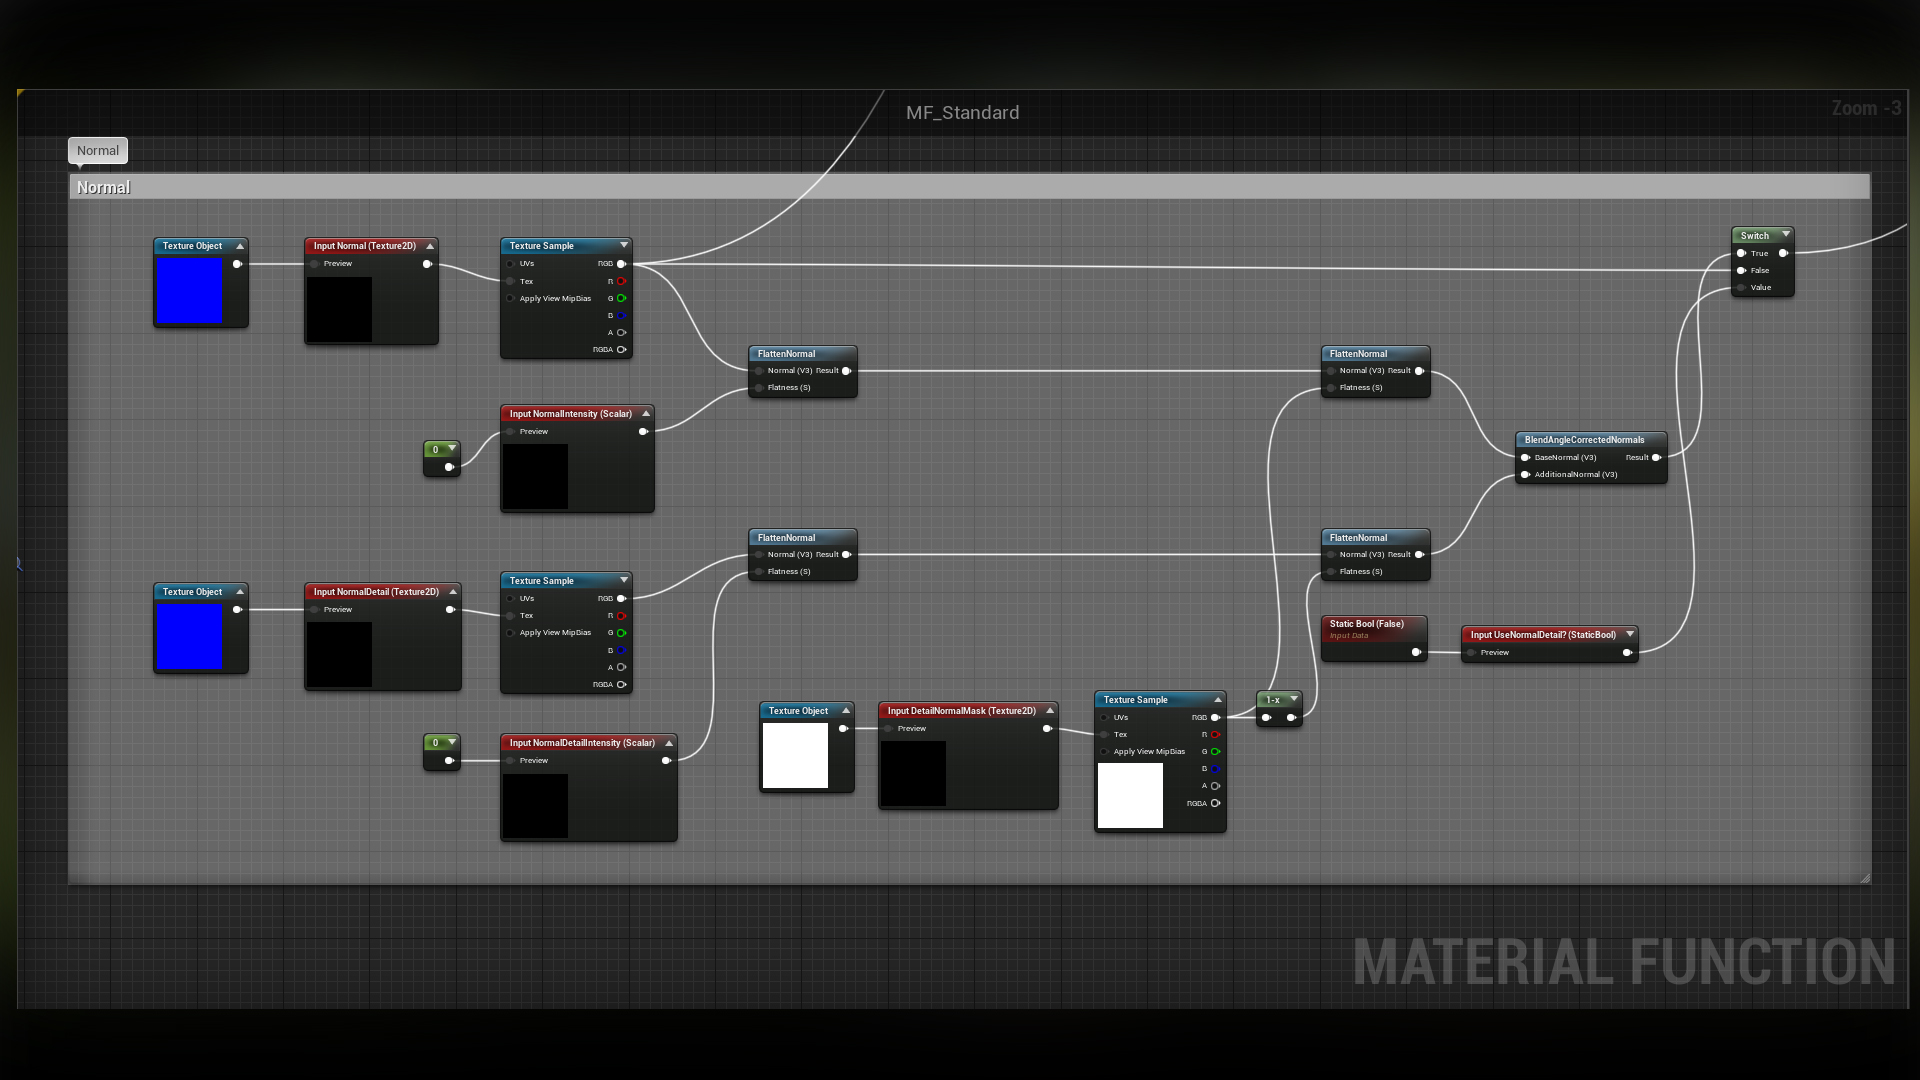Expand the 1-x node dropdown arrow

coord(1294,699)
